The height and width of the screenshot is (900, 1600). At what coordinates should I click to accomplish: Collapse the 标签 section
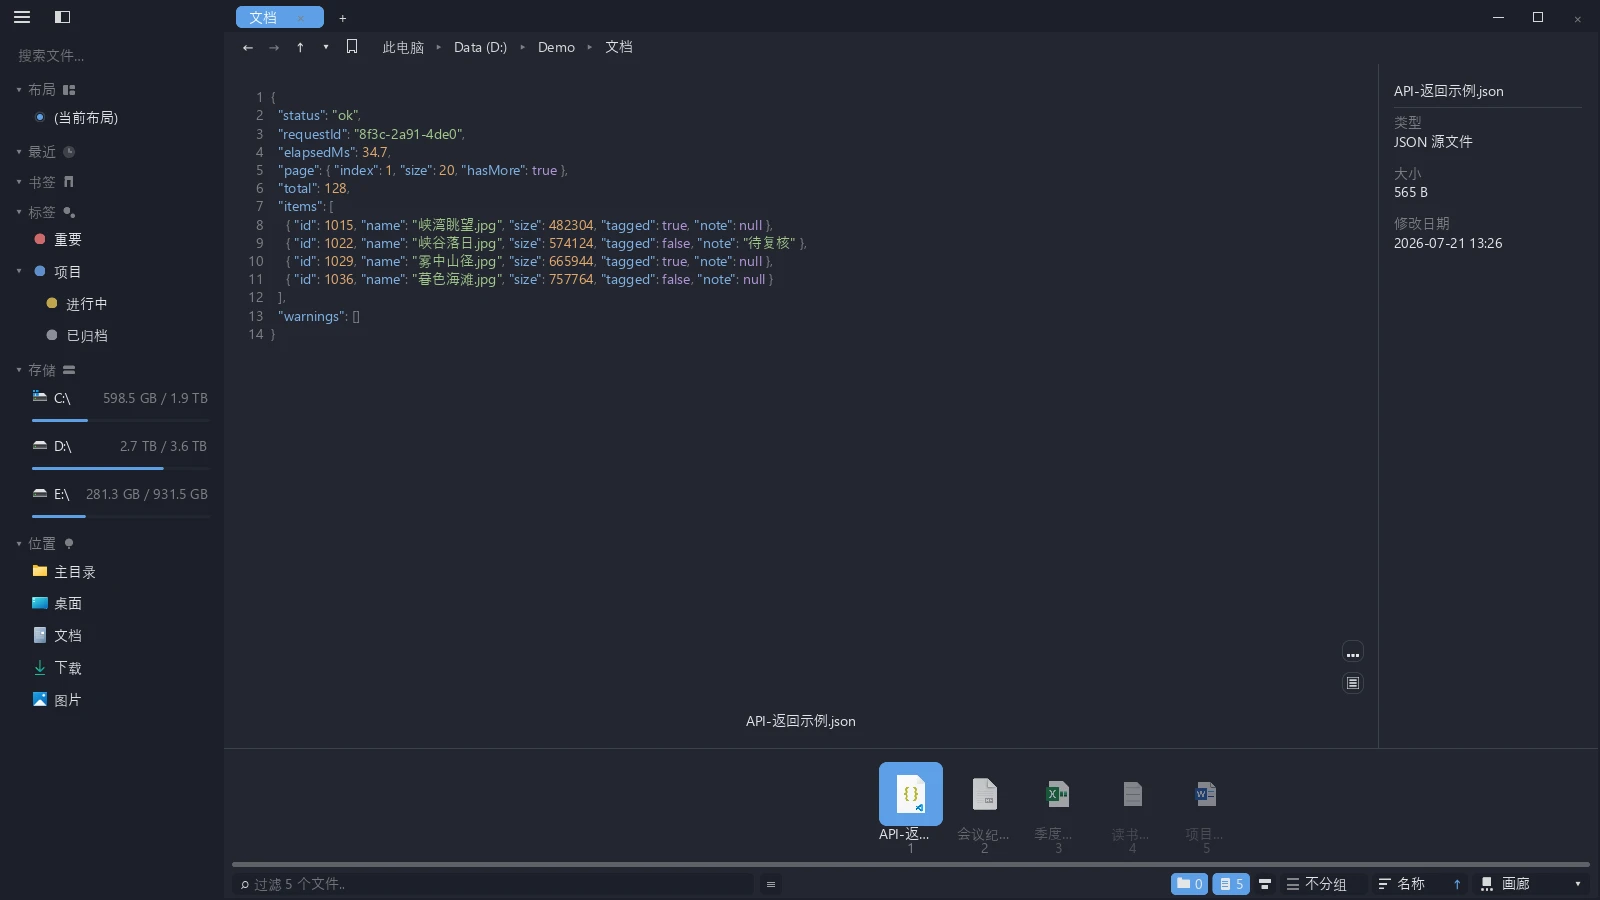click(x=19, y=212)
